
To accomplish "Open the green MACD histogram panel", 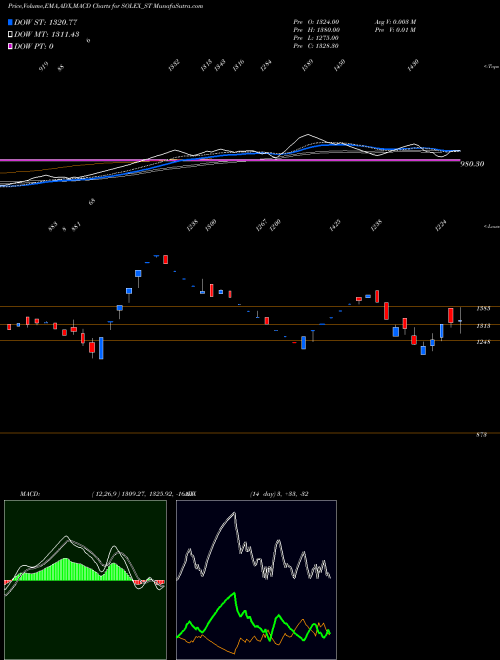I will [85, 580].
